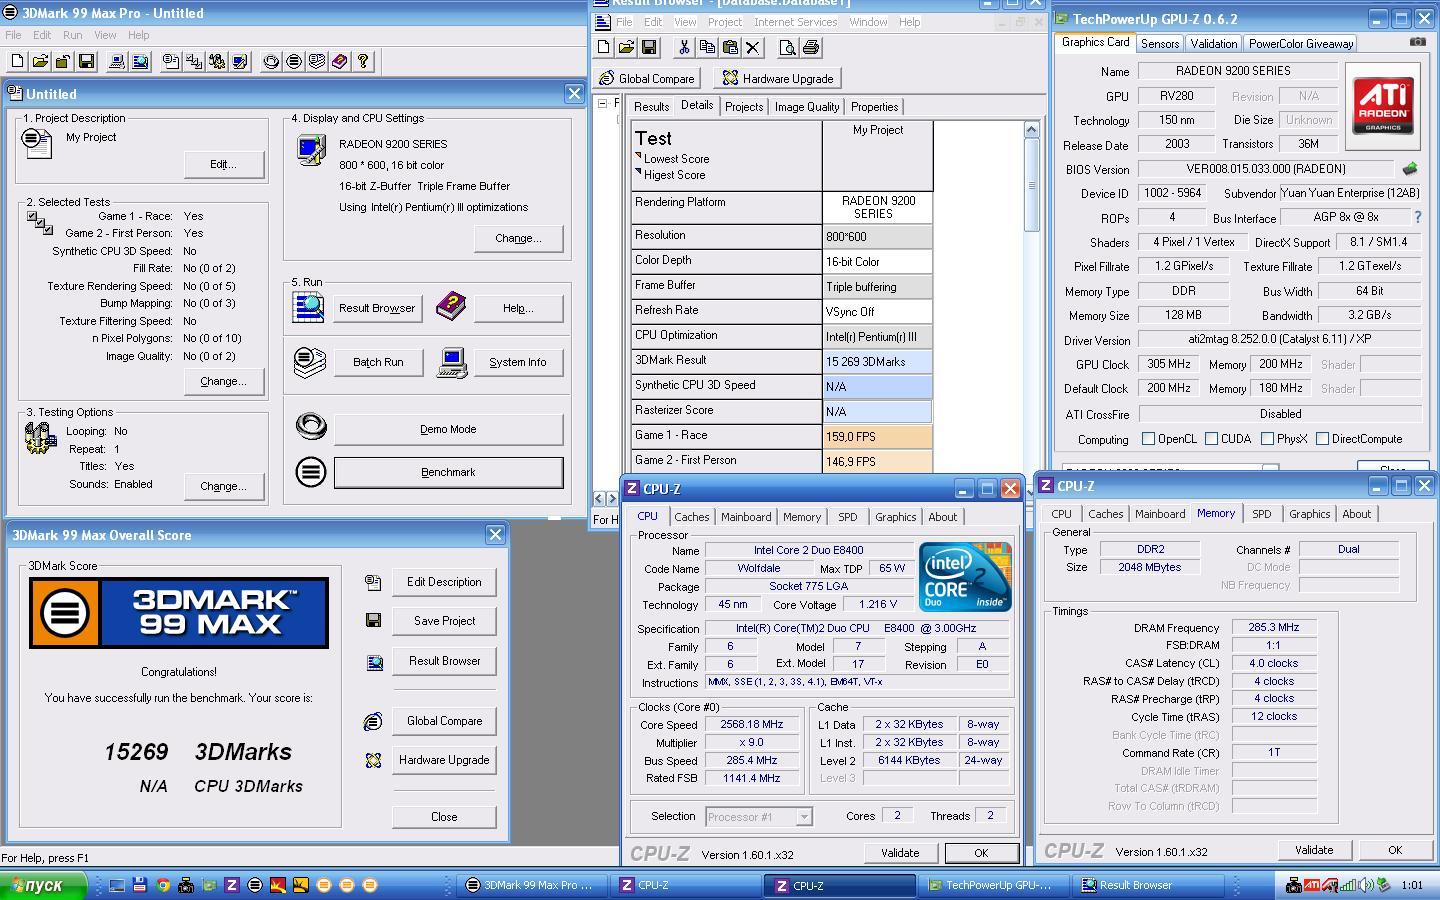Click Benchmark button in 3DMark Run section
The height and width of the screenshot is (900, 1440).
click(x=448, y=472)
